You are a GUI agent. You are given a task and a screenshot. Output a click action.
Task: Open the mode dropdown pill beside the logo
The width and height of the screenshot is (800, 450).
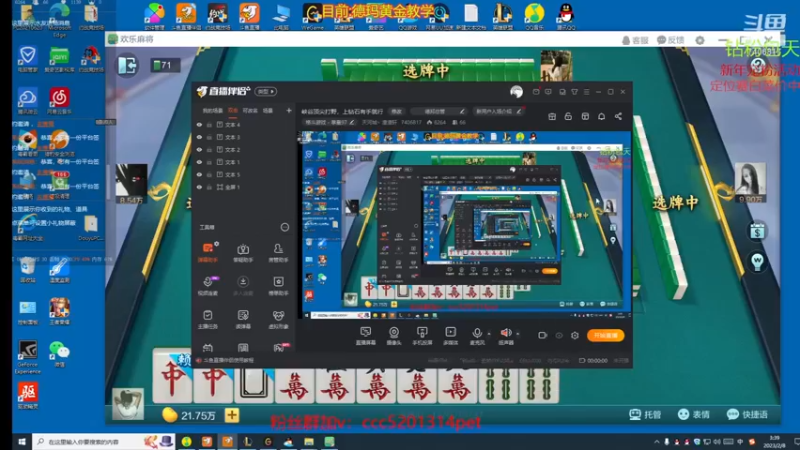click(265, 91)
